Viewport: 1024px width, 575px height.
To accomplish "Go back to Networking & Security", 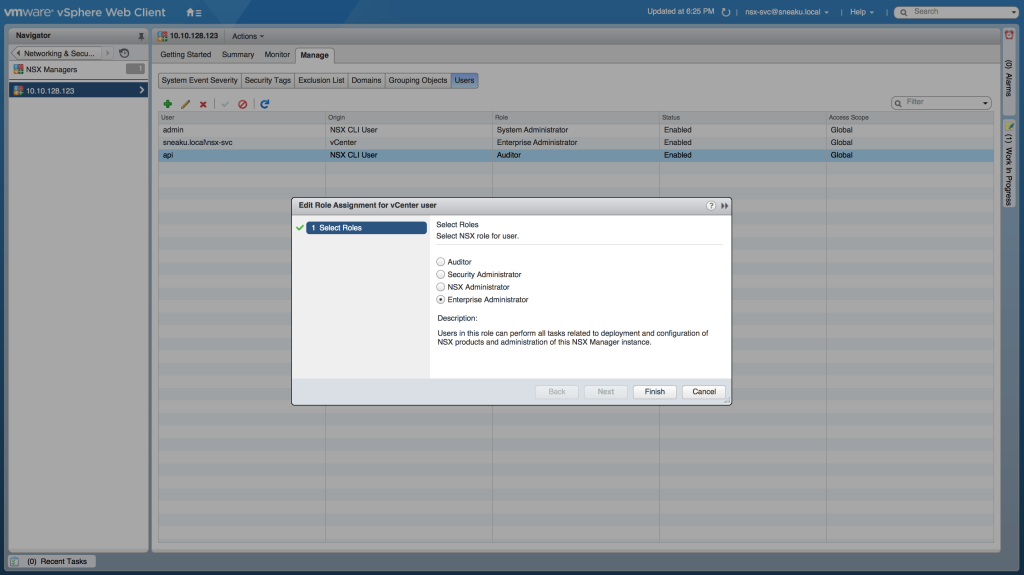I will (57, 53).
